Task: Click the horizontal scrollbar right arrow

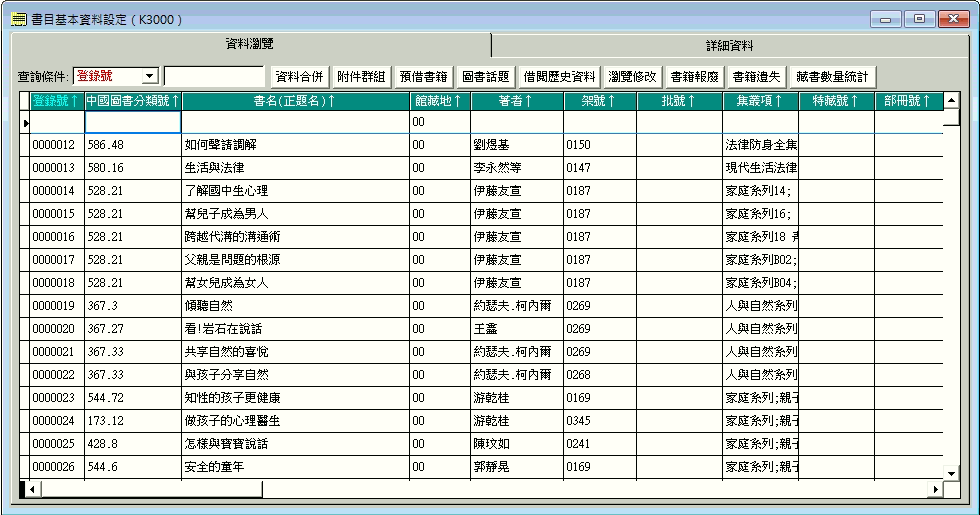Action: [936, 489]
